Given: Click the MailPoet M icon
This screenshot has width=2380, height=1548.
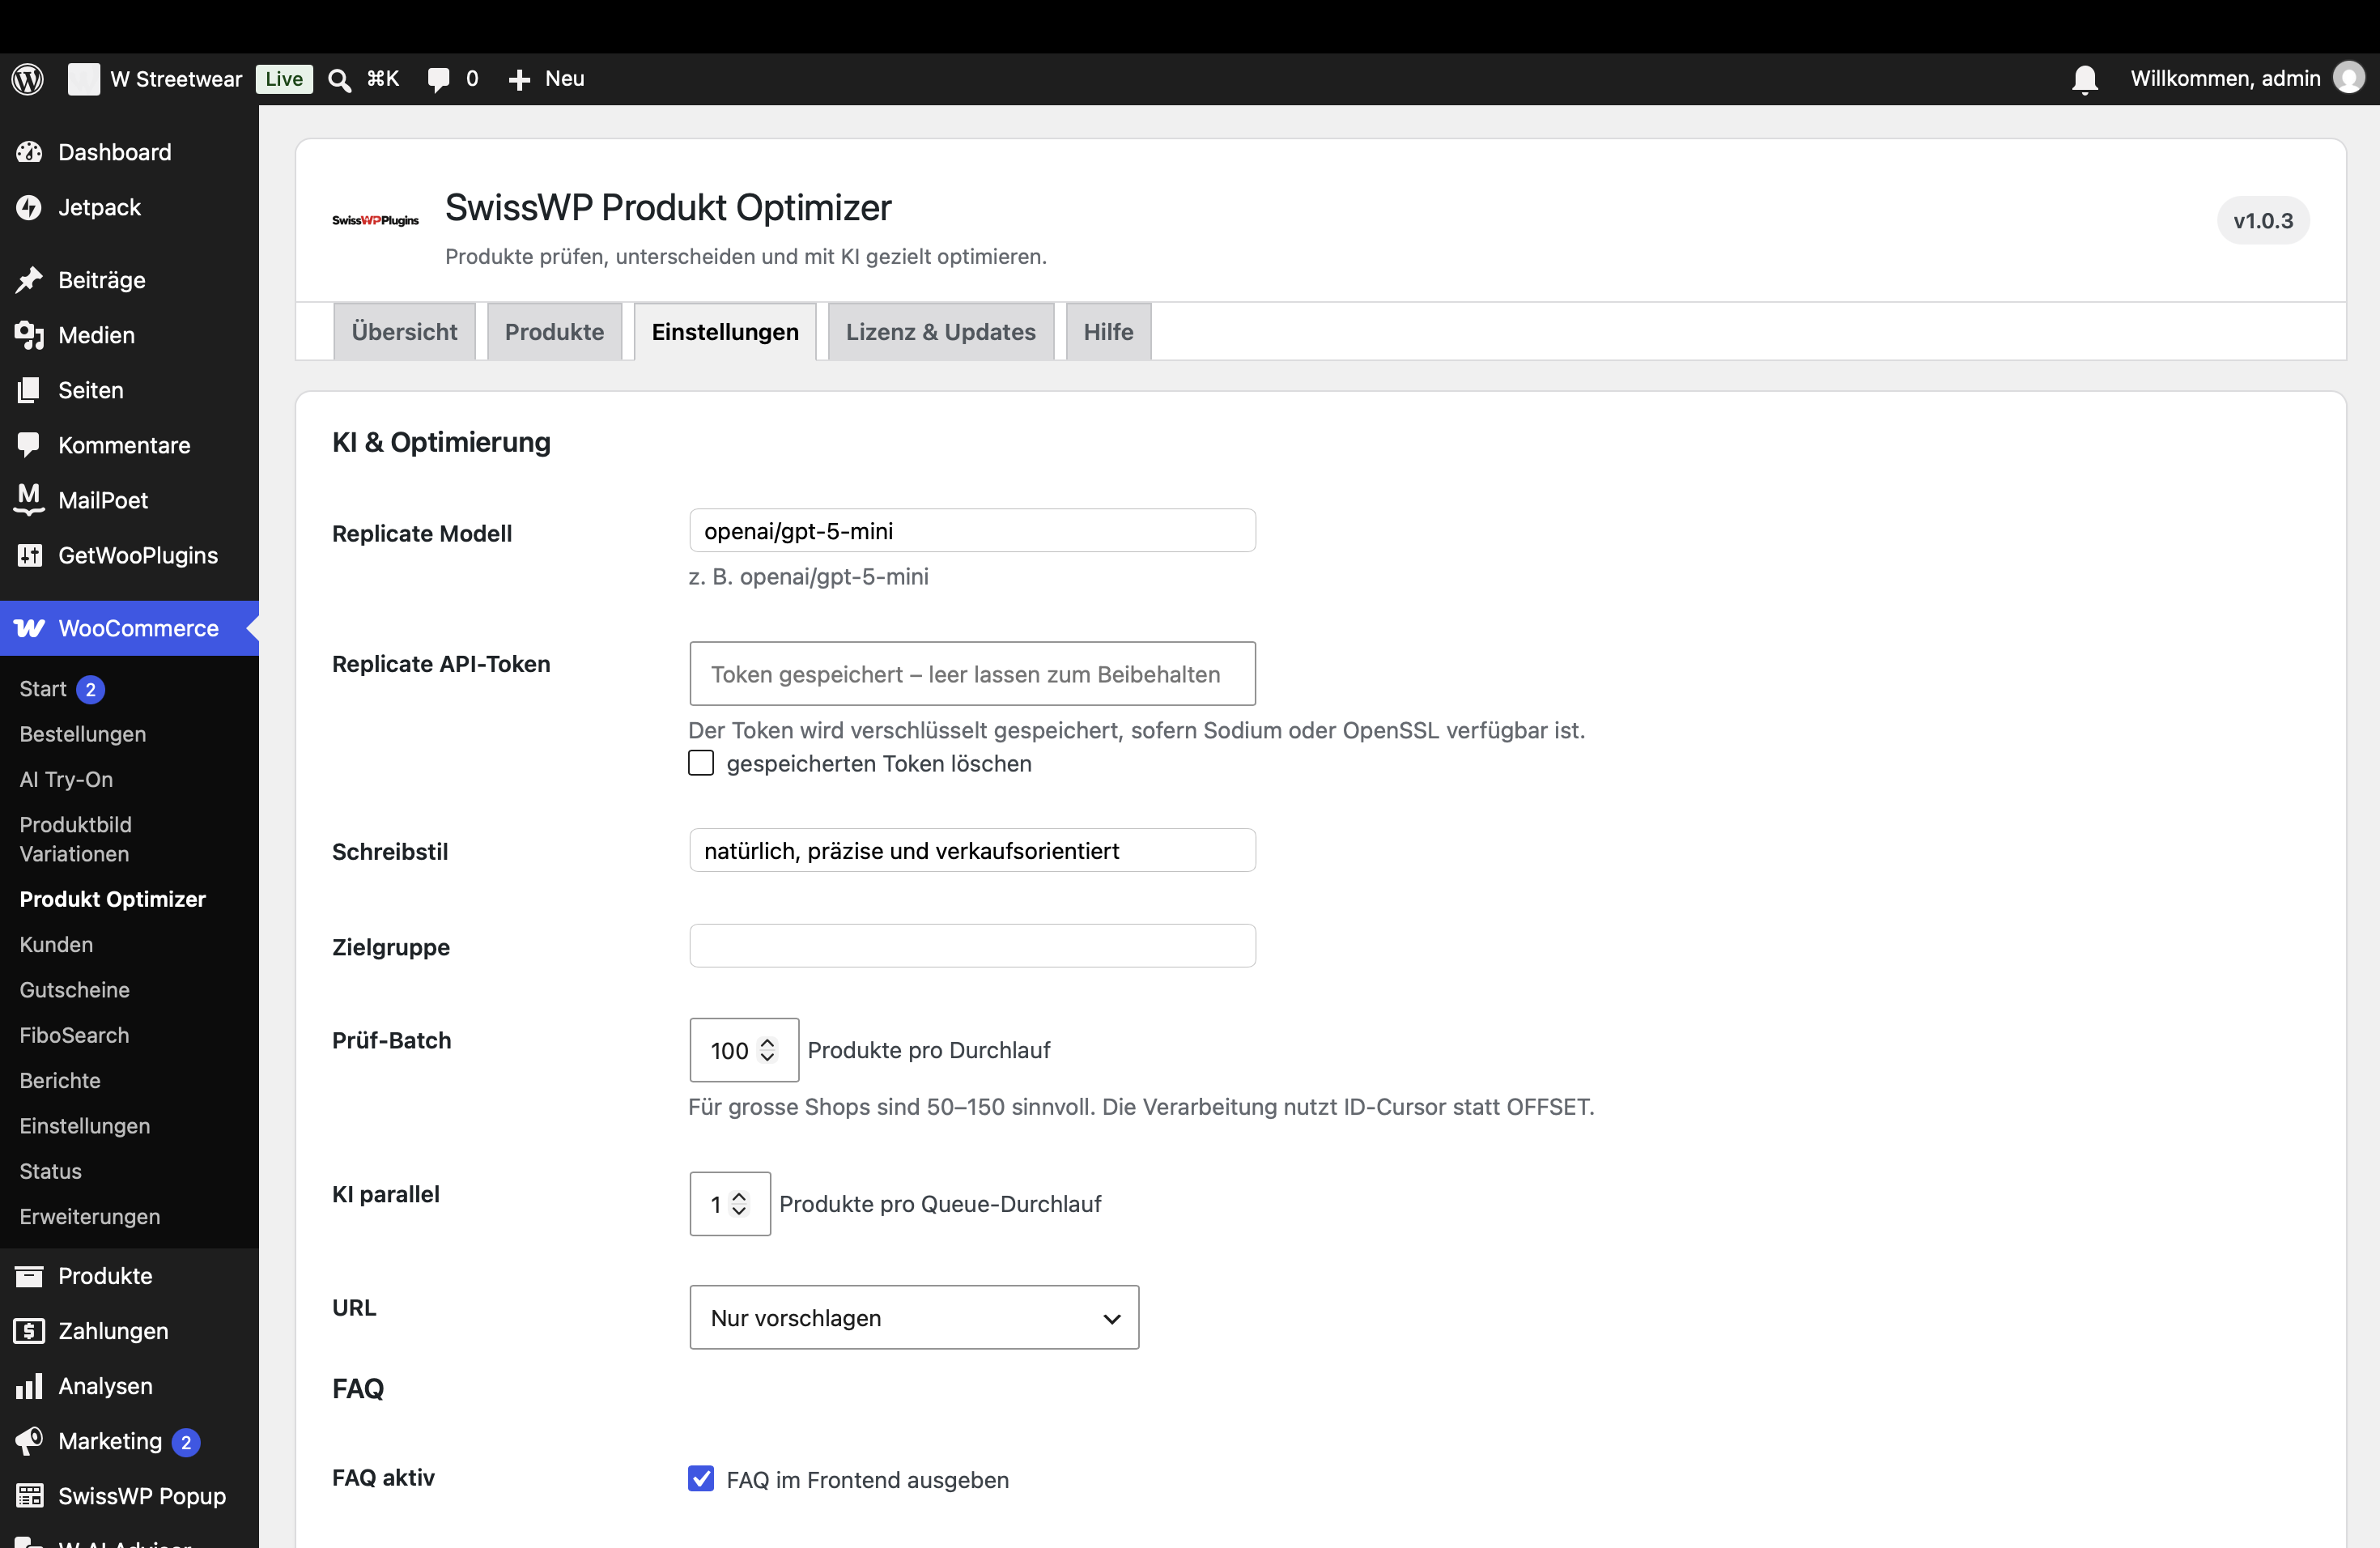Looking at the screenshot, I should [x=29, y=499].
